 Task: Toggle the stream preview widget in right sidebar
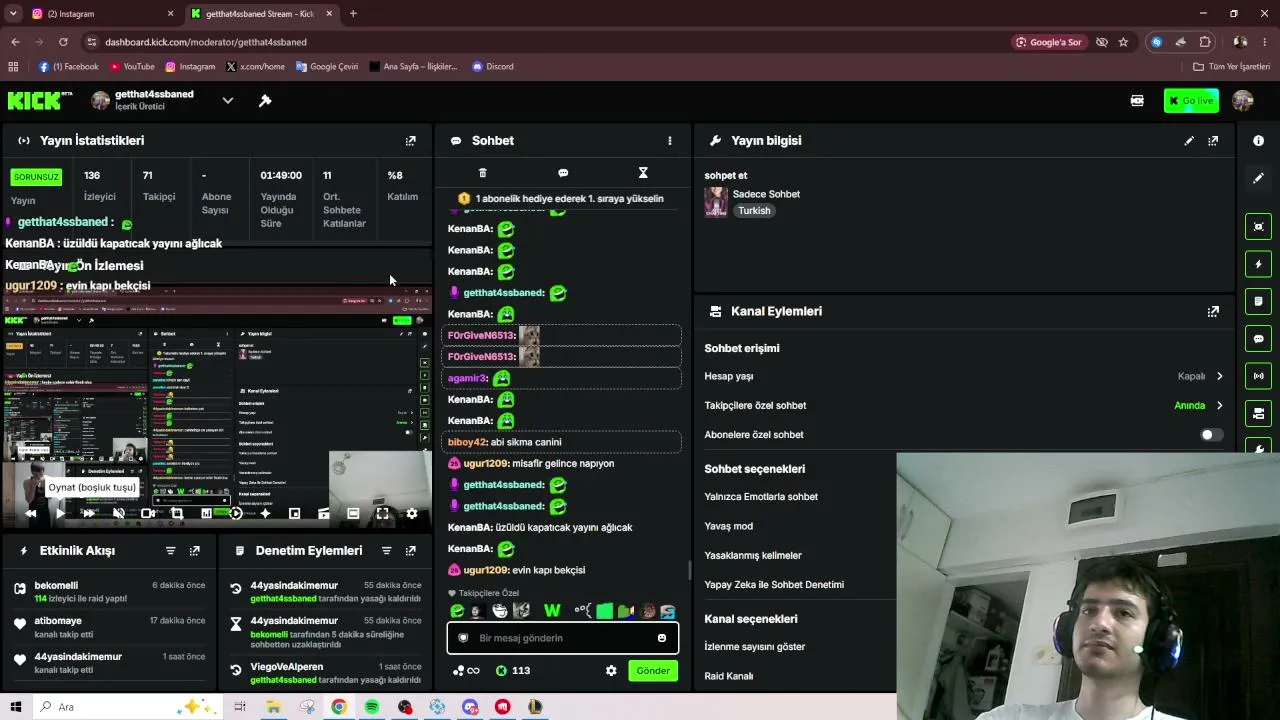click(x=1258, y=227)
